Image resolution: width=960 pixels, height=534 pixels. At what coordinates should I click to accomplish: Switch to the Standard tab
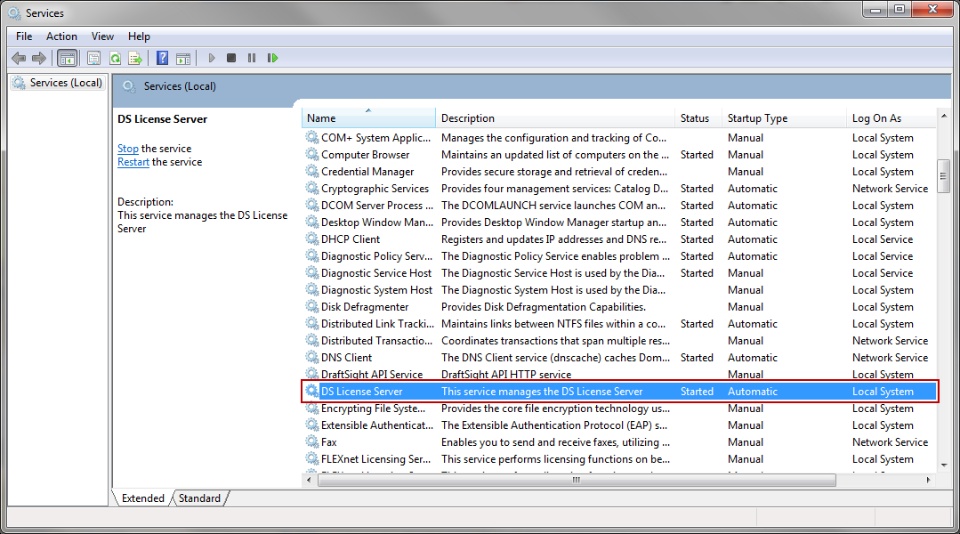200,498
